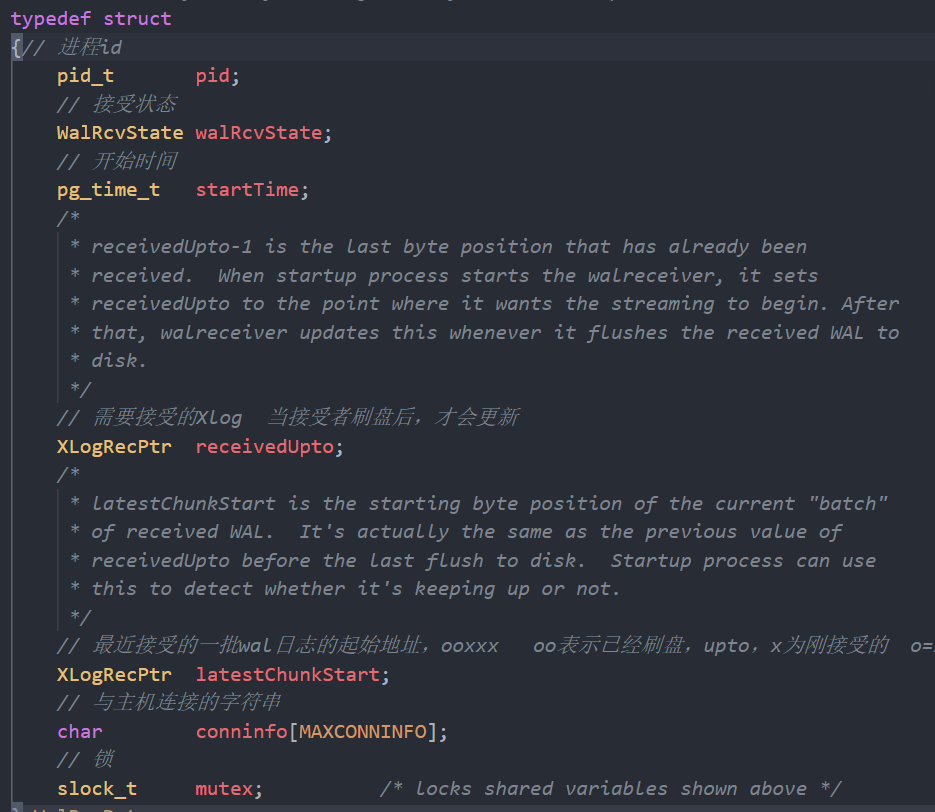Select the 'WalRcvState' type name

pyautogui.click(x=120, y=132)
